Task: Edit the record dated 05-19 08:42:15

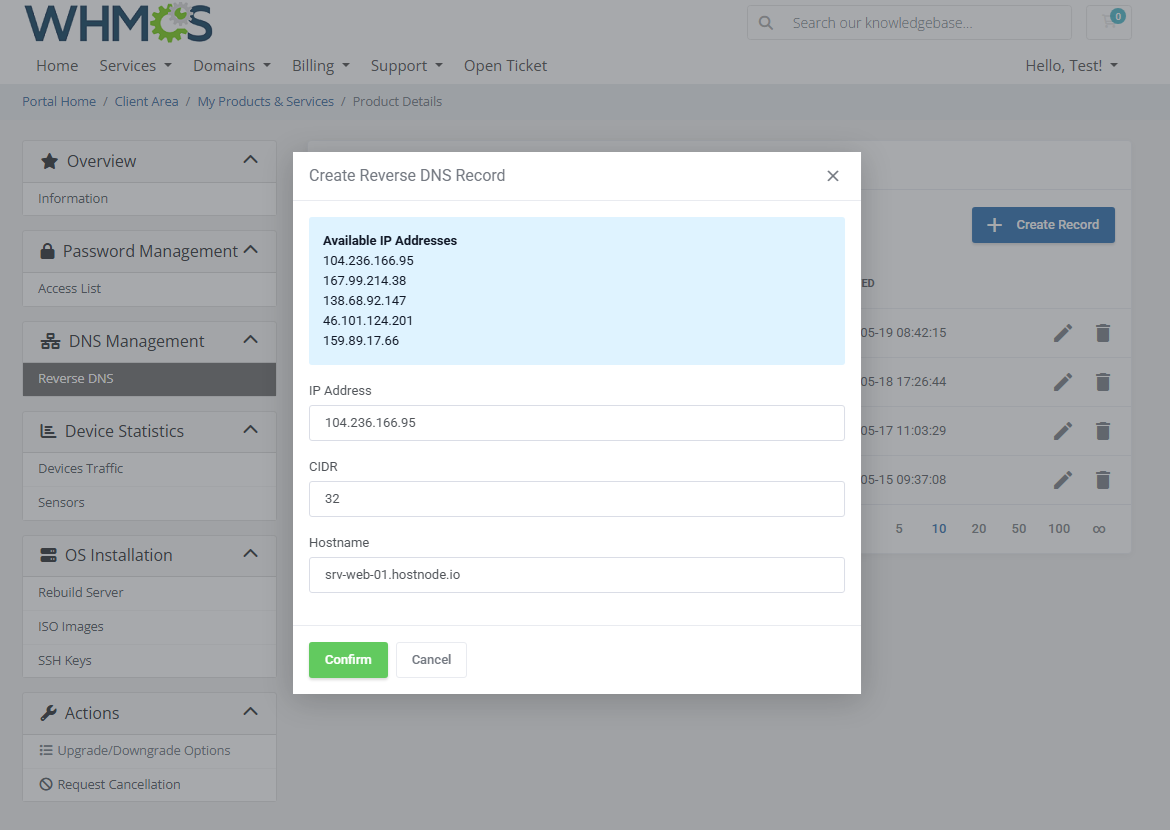Action: point(1063,333)
